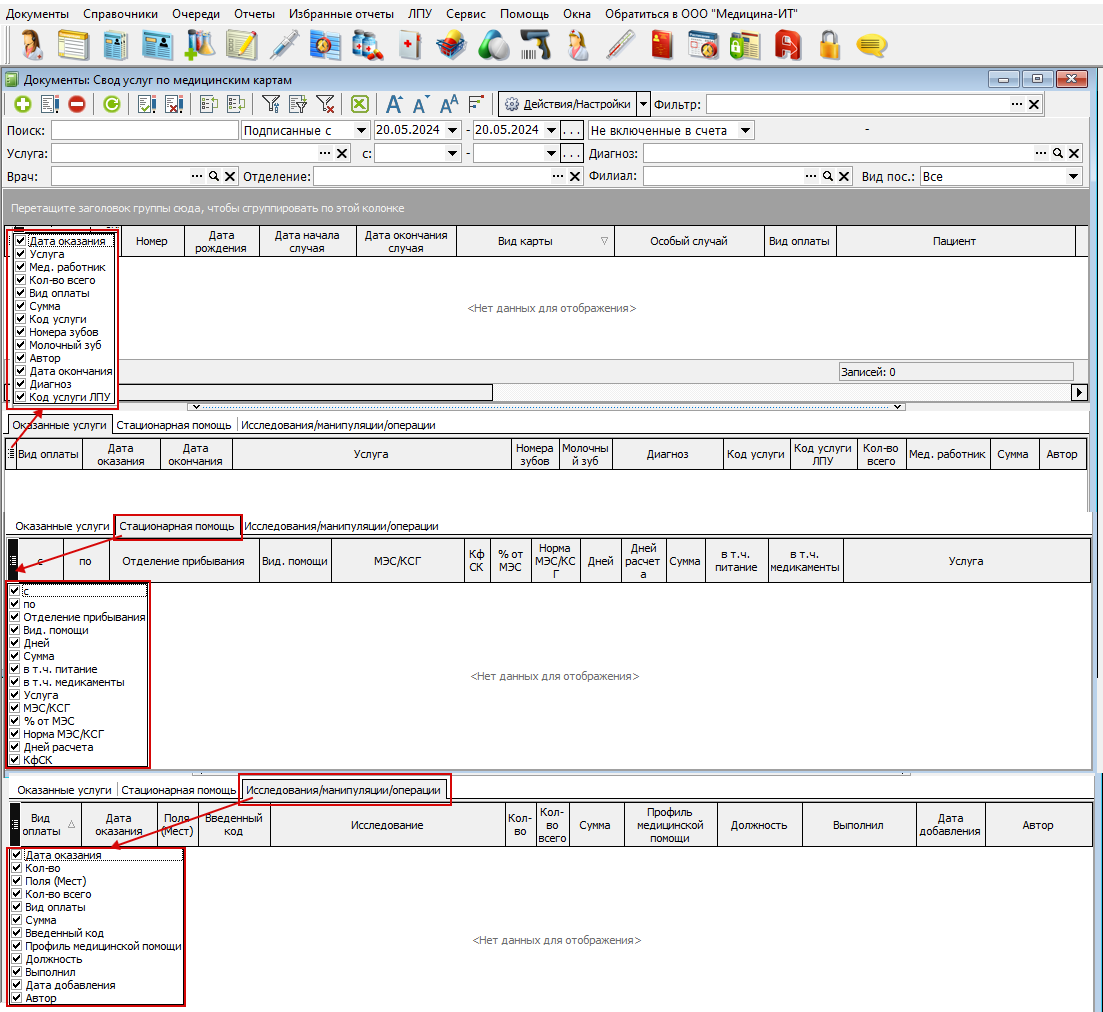Open the lab flasks with plus icon
This screenshot has width=1103, height=1012.
[x=199, y=46]
